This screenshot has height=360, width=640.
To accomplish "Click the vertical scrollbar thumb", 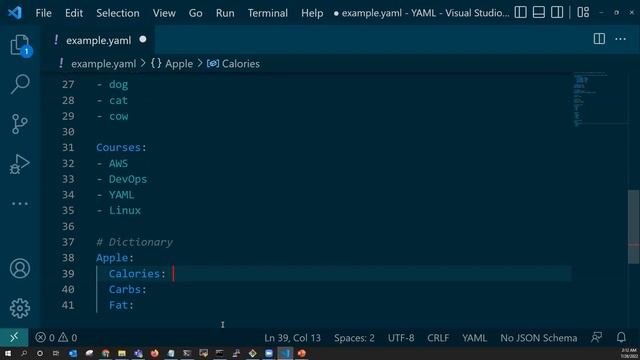I will point(633,227).
